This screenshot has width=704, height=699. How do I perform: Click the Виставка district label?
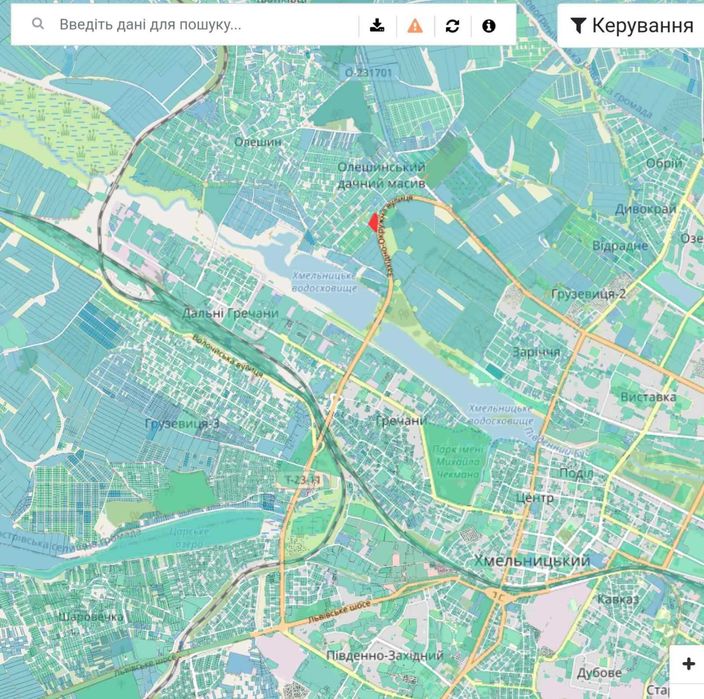point(648,397)
